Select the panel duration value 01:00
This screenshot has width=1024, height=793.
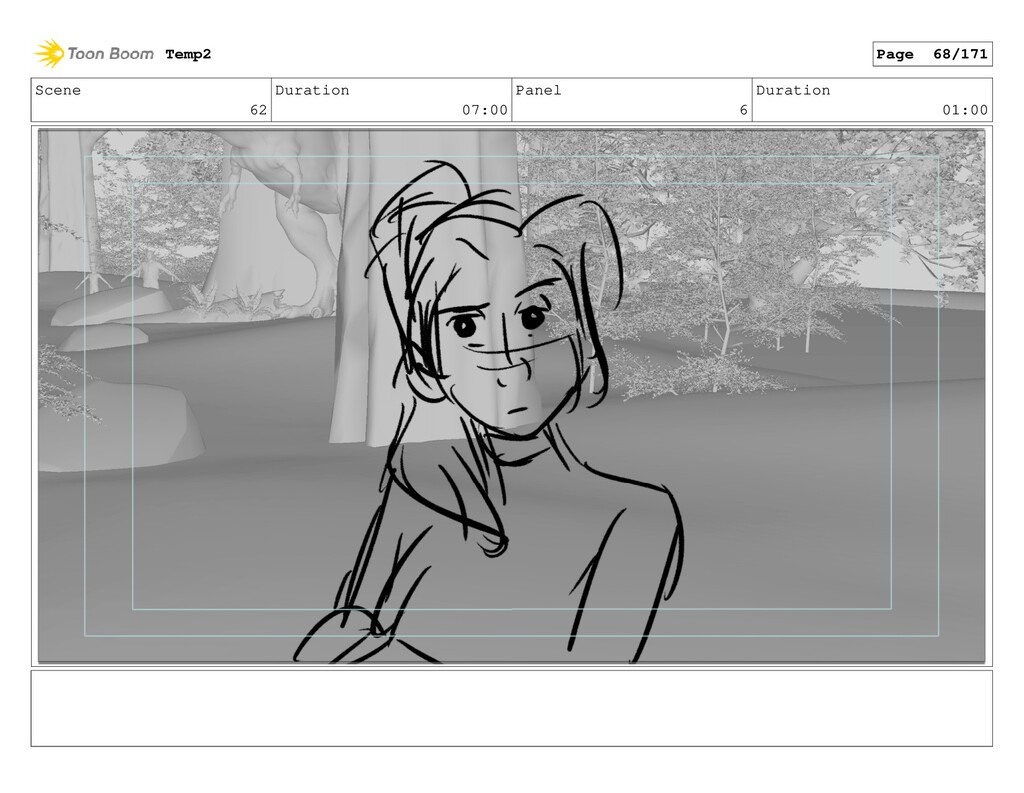[x=965, y=110]
